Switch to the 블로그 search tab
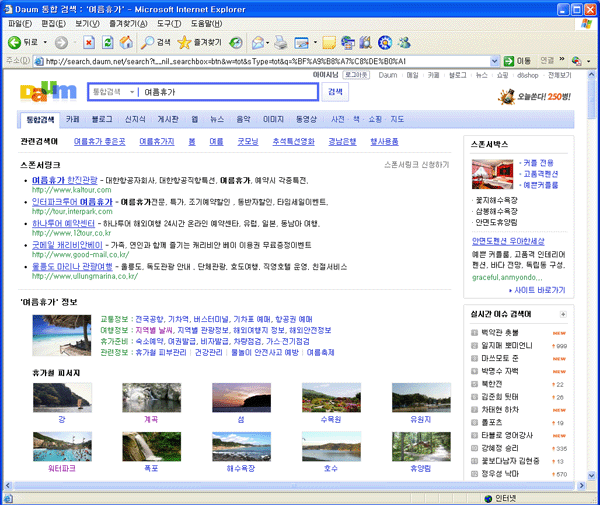This screenshot has height=505, width=600. click(x=102, y=119)
